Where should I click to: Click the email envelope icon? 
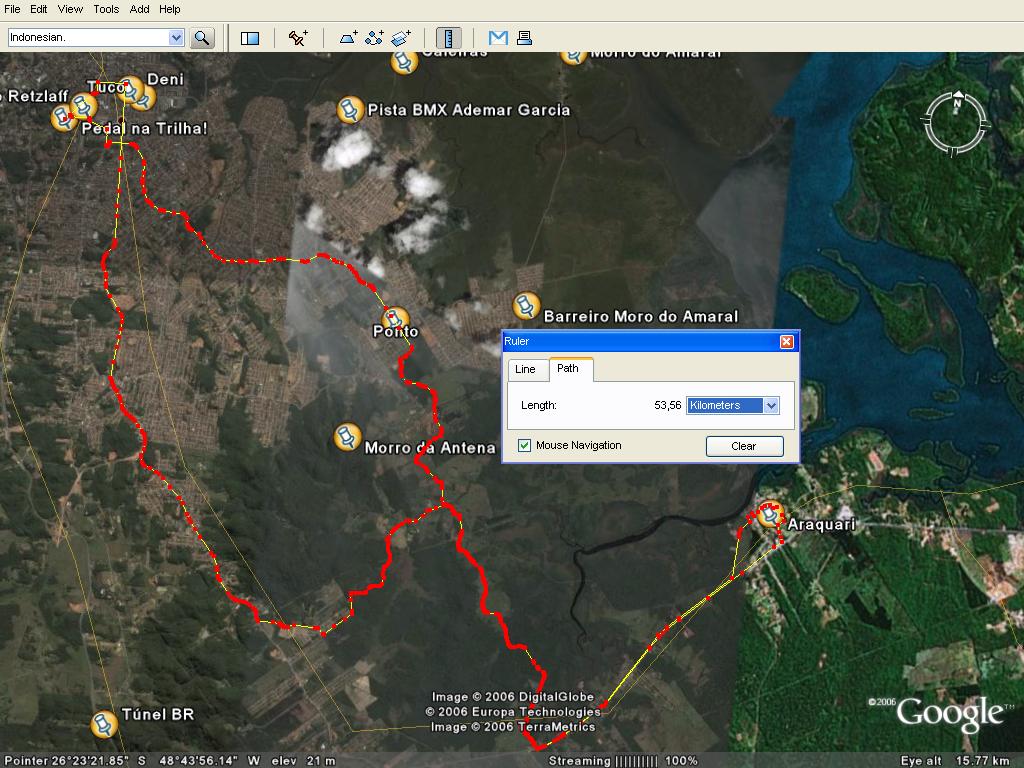498,38
